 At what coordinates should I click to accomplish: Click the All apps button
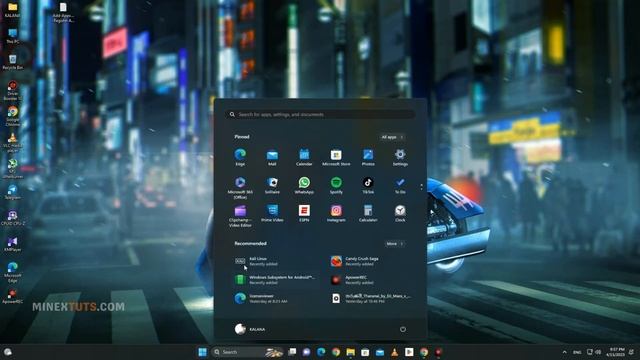pyautogui.click(x=392, y=137)
